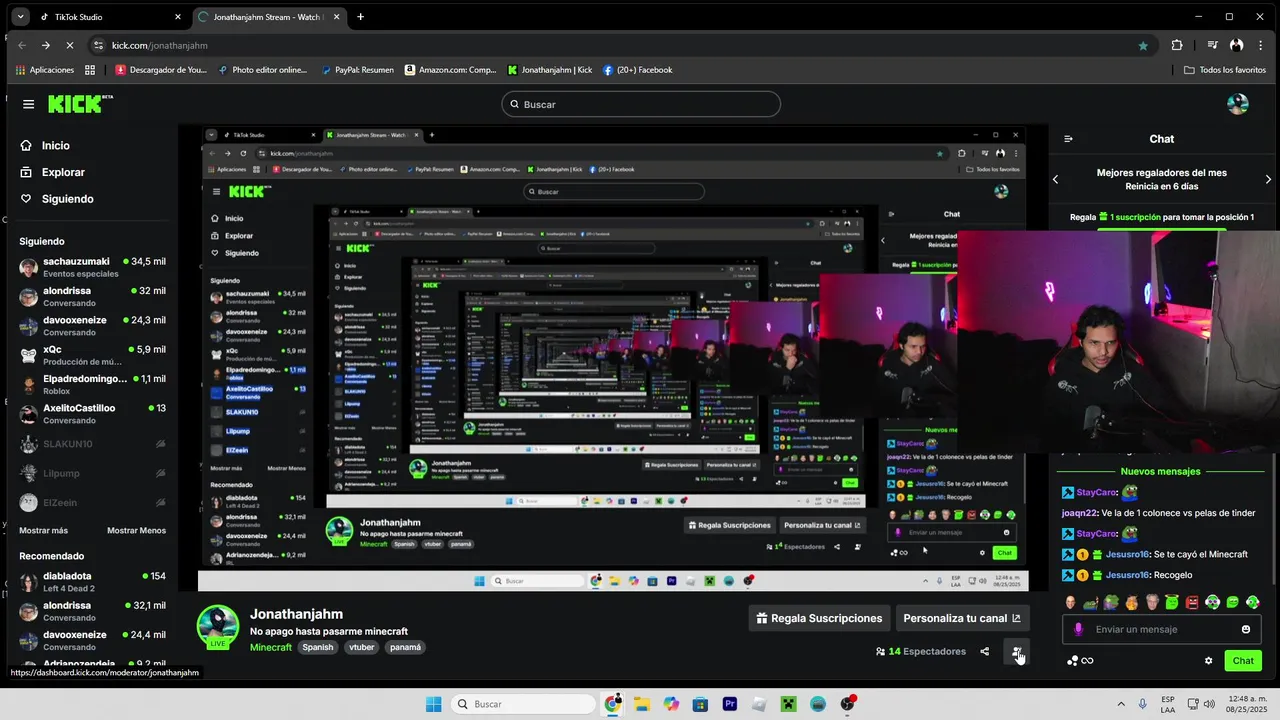Open Amazon.com bookmark
Screen dimensions: 1280x720
pyautogui.click(x=450, y=70)
